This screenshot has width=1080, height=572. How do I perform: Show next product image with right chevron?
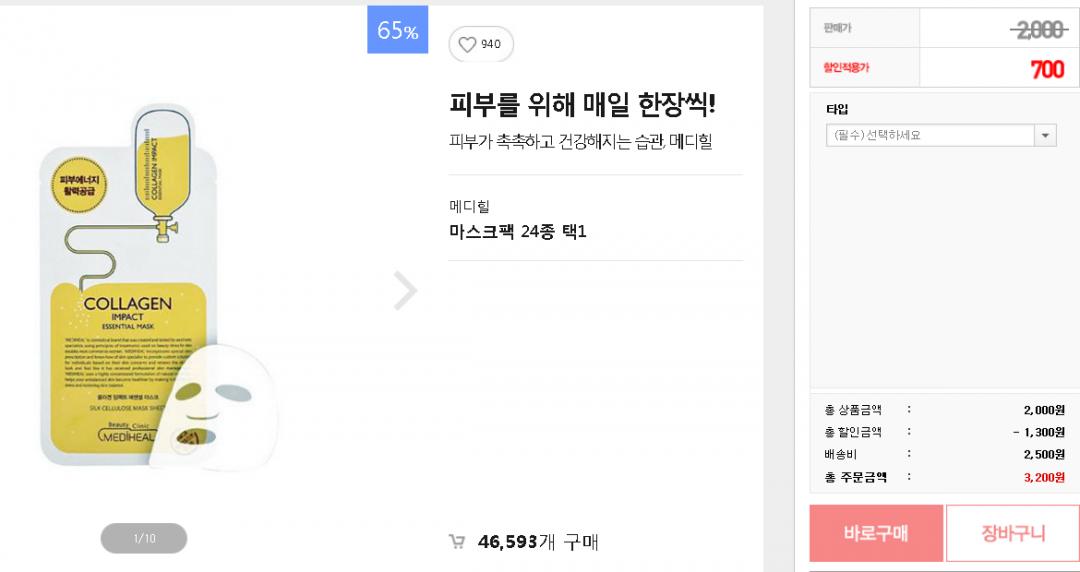coord(404,290)
